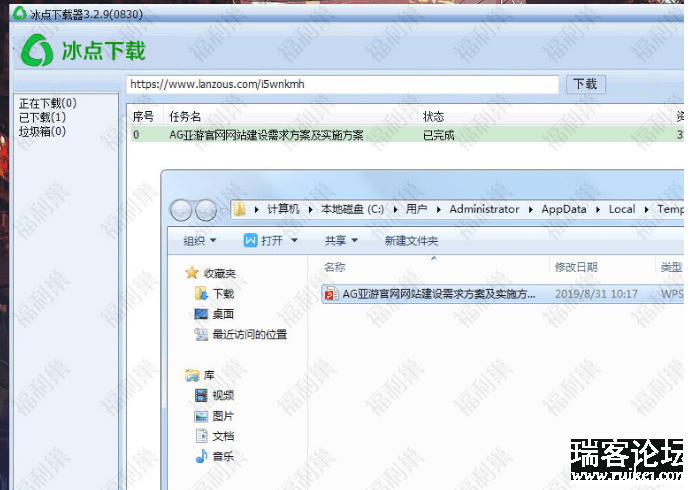Viewport: 694px width, 490px height.
Task: Click the 修改日期 column header
Action: coord(576,267)
